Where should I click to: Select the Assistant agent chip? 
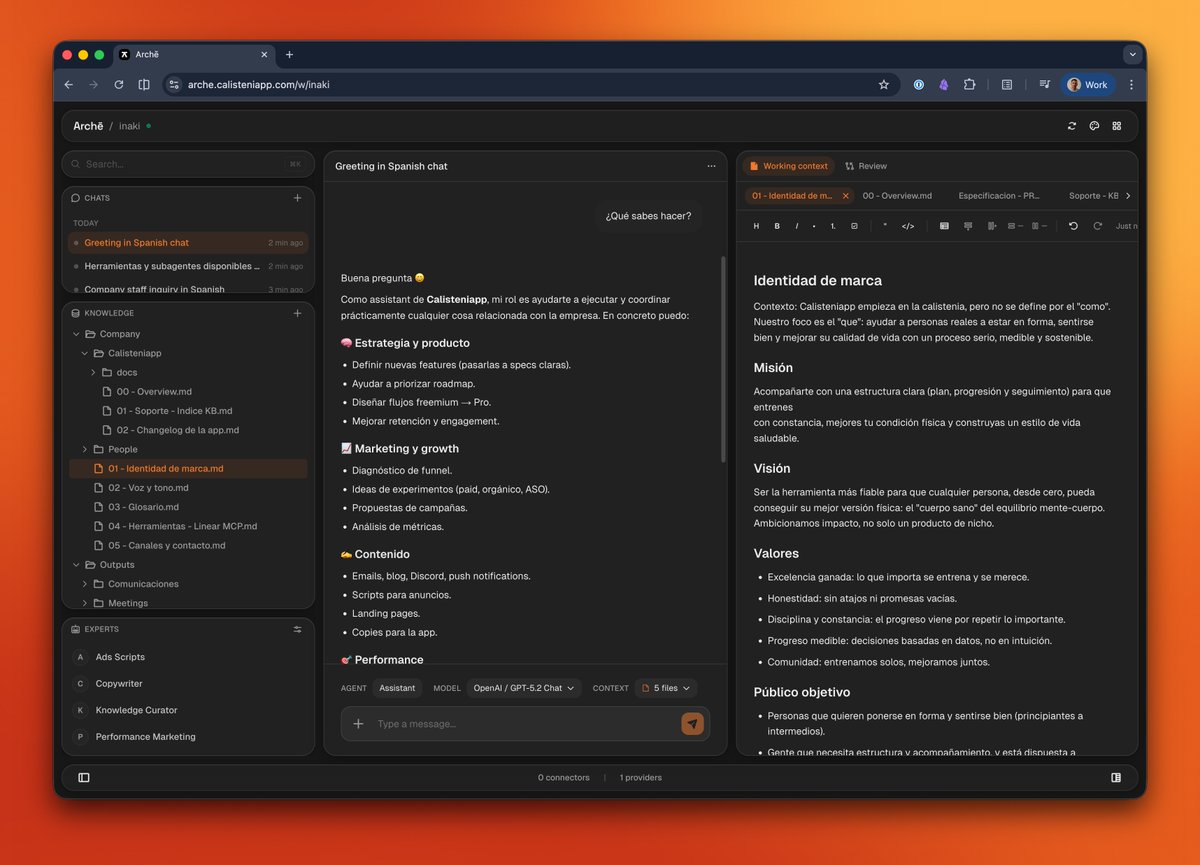(397, 688)
